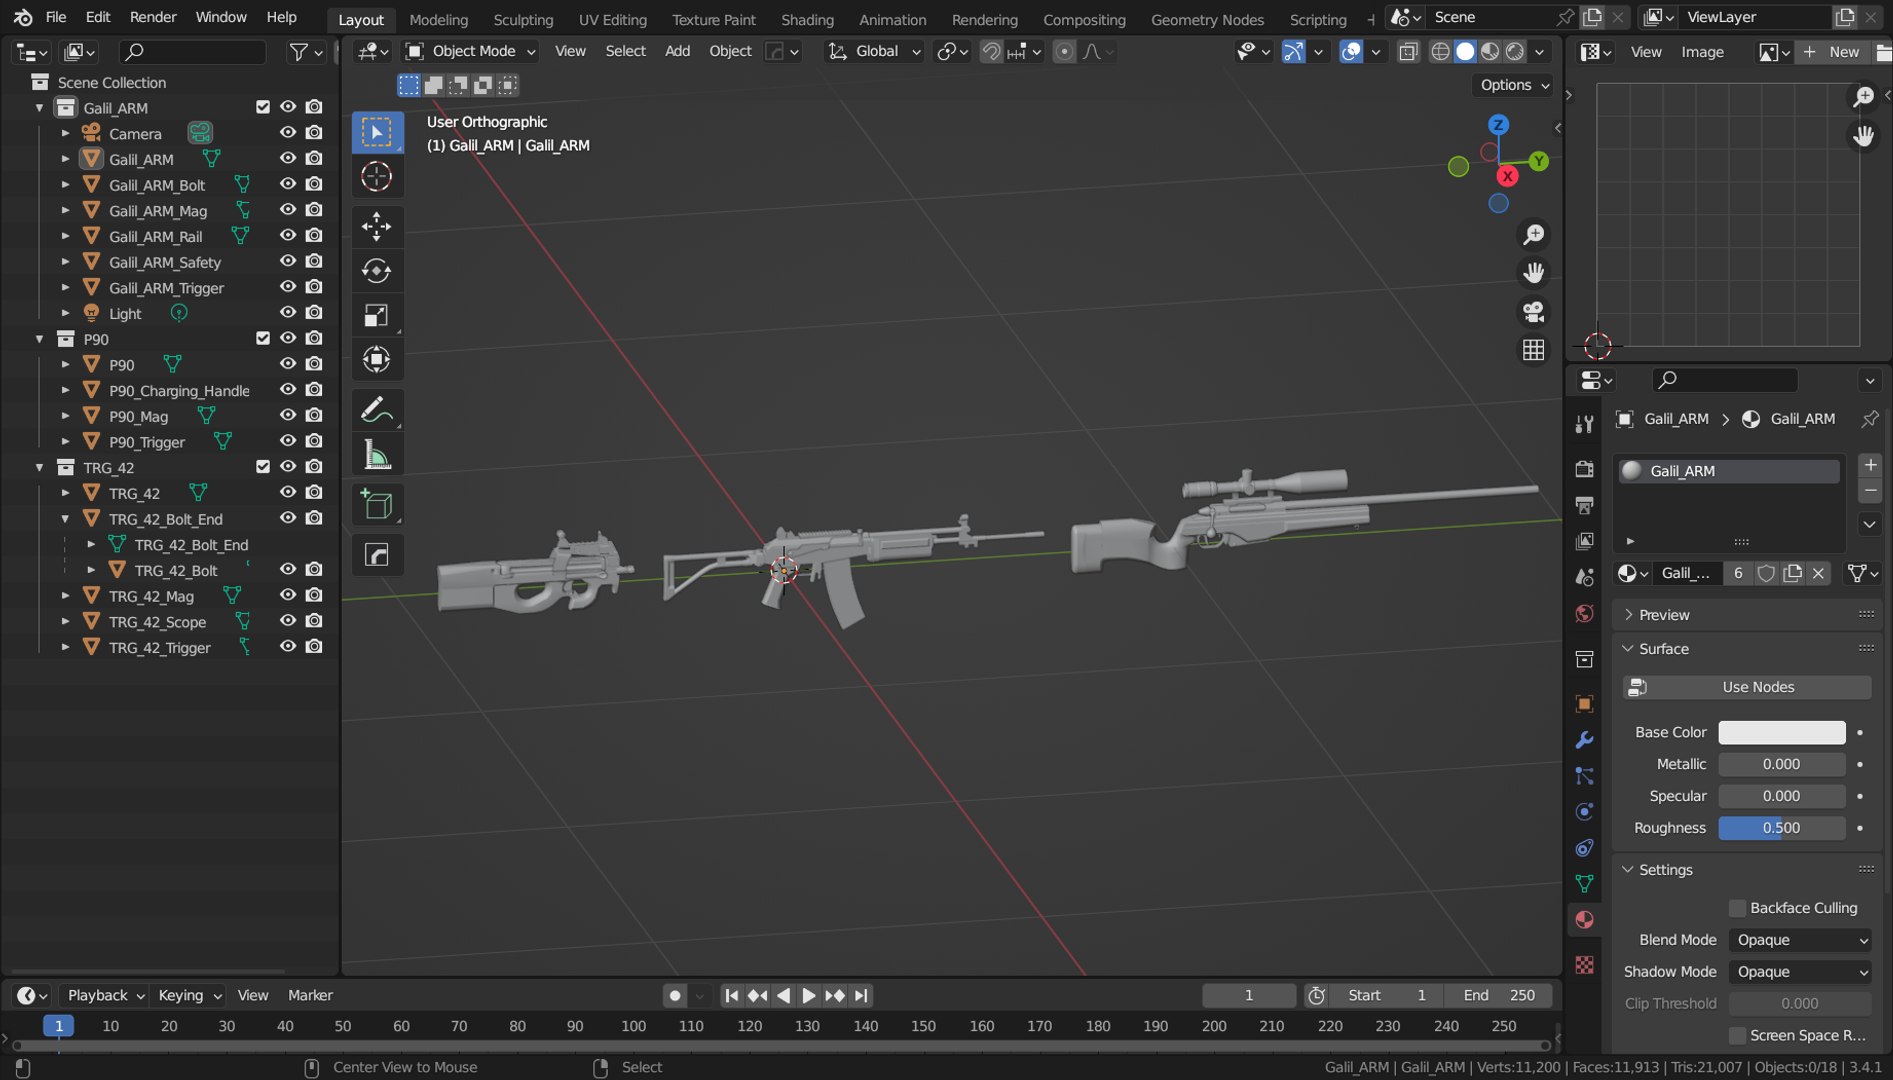Open the viewport Options popover

point(1514,85)
